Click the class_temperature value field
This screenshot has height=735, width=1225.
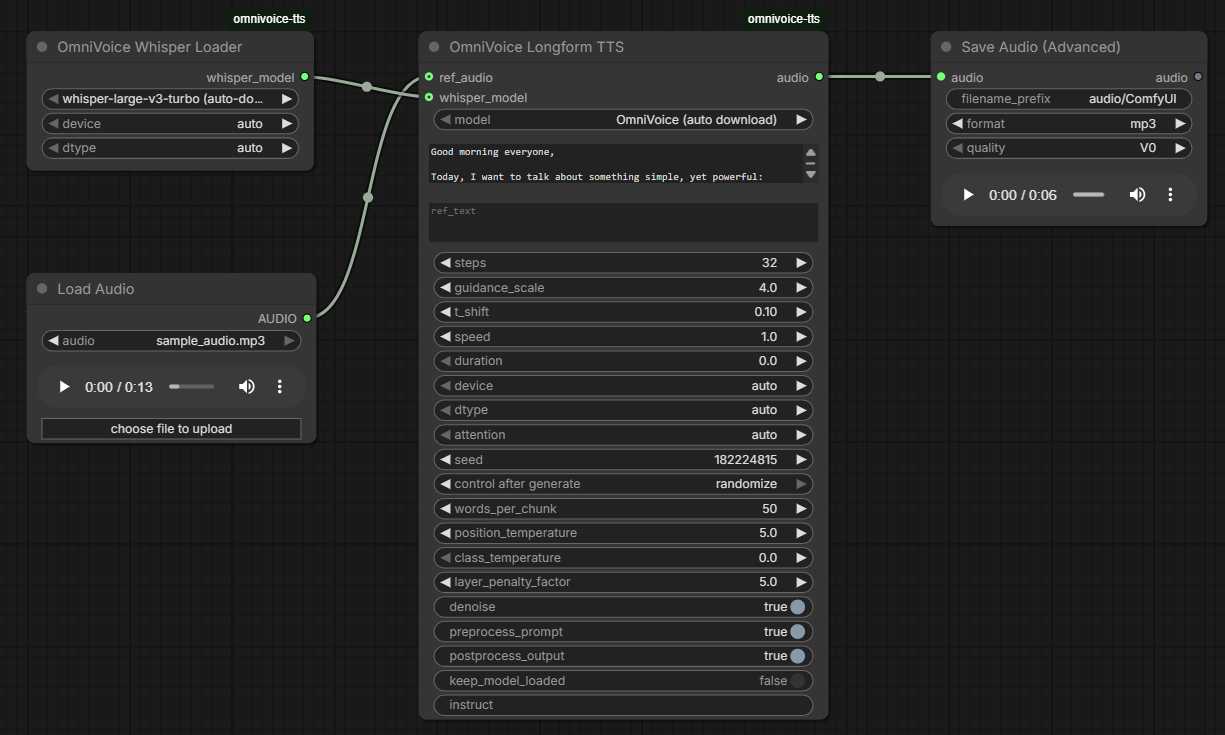coord(623,558)
